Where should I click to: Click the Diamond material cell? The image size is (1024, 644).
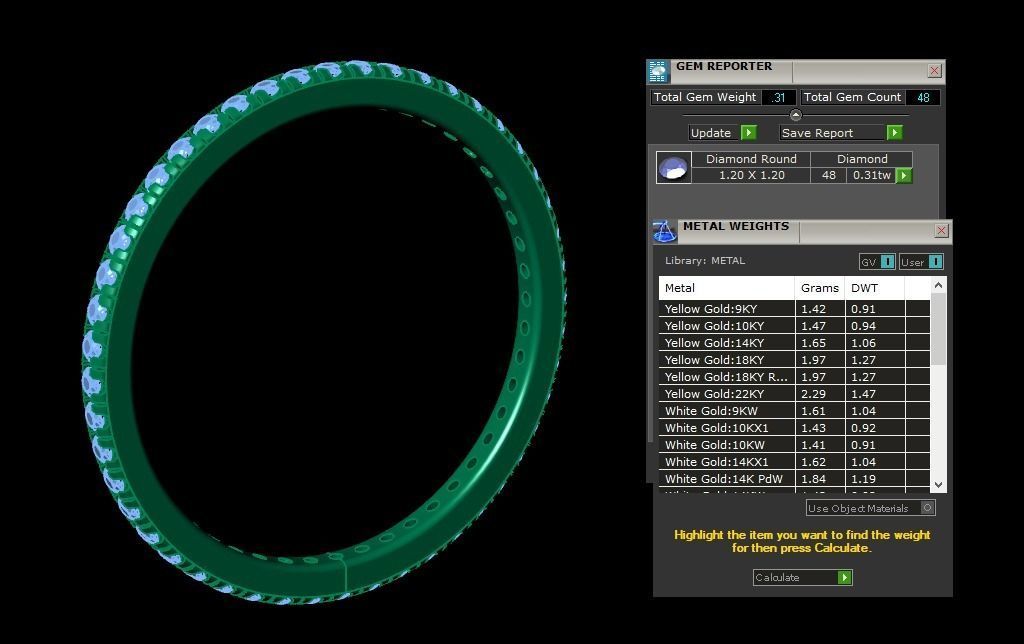pyautogui.click(x=862, y=159)
